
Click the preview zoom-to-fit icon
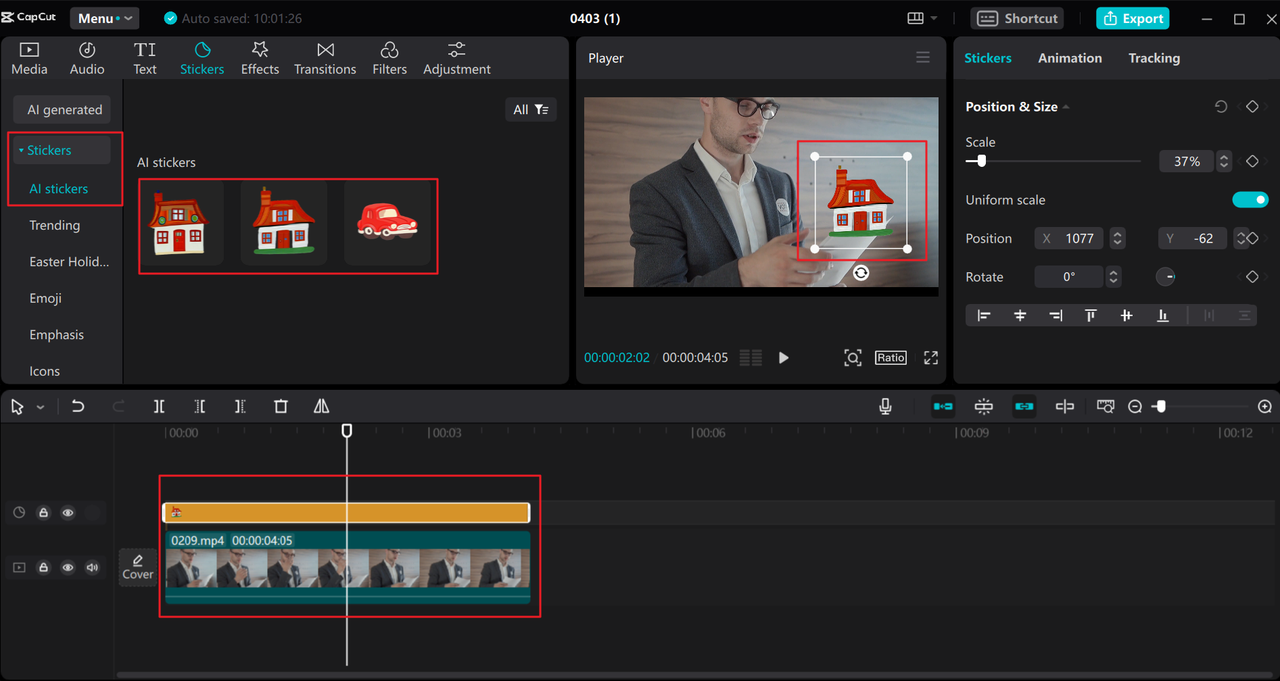point(852,357)
